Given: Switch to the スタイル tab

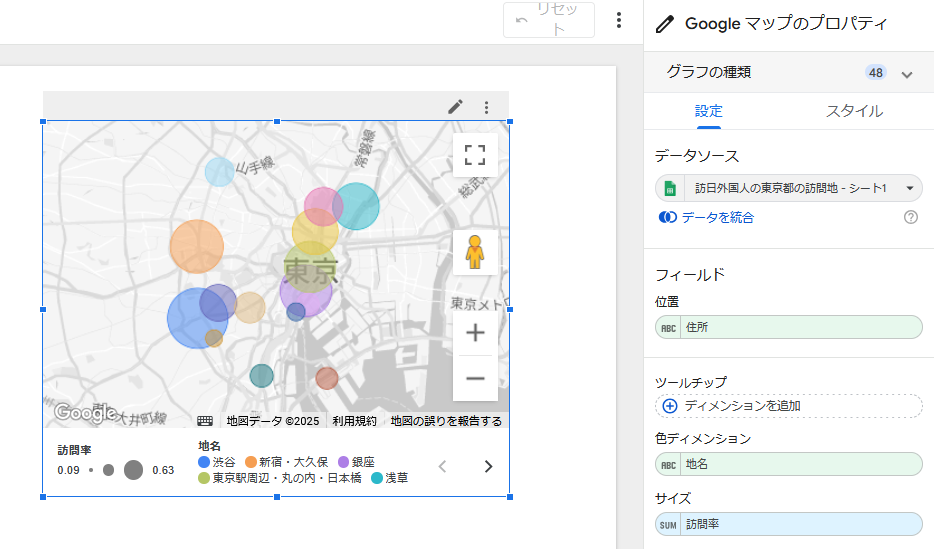Looking at the screenshot, I should pos(854,111).
